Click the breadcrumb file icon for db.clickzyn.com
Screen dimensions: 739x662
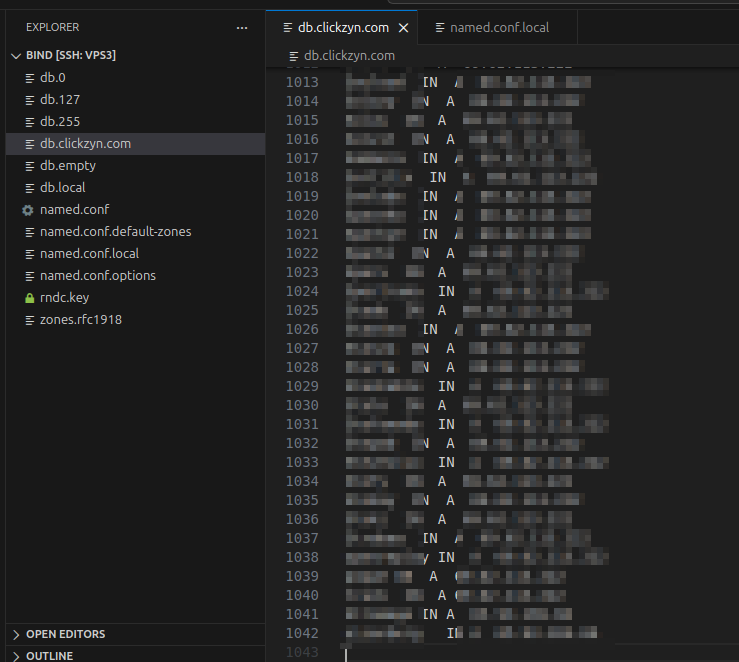click(x=293, y=56)
